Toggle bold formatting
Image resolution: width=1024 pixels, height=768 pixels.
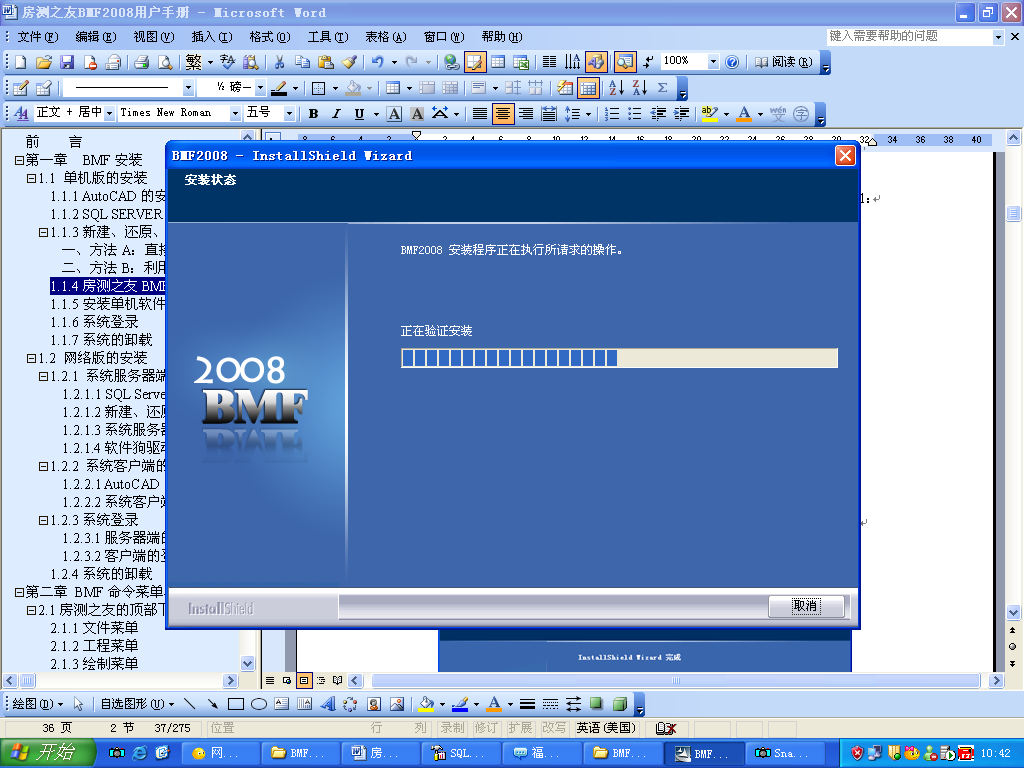[x=313, y=114]
